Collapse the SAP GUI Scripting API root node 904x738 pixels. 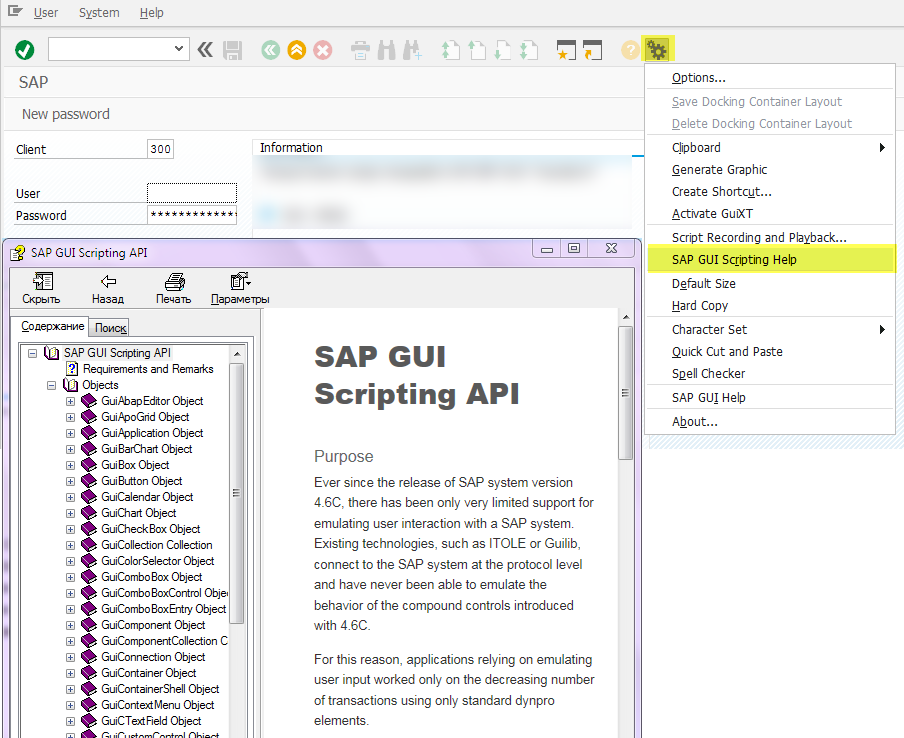[33, 353]
